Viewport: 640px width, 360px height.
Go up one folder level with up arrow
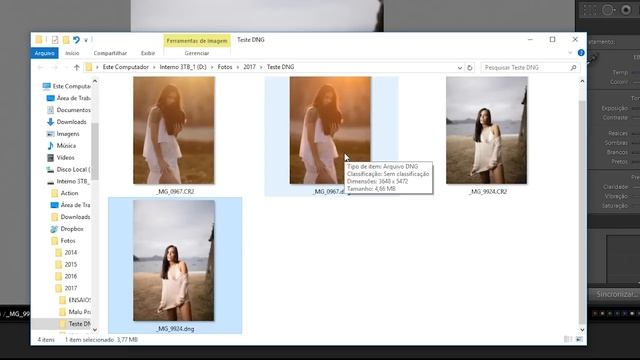[x=76, y=67]
